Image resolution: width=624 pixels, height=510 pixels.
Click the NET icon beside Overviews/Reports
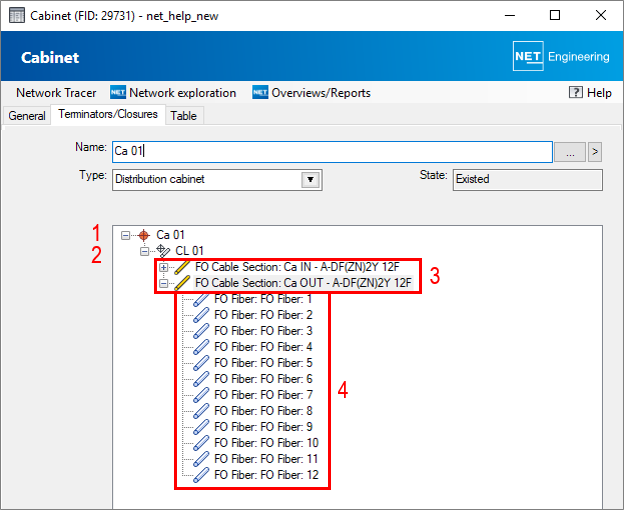click(x=260, y=92)
